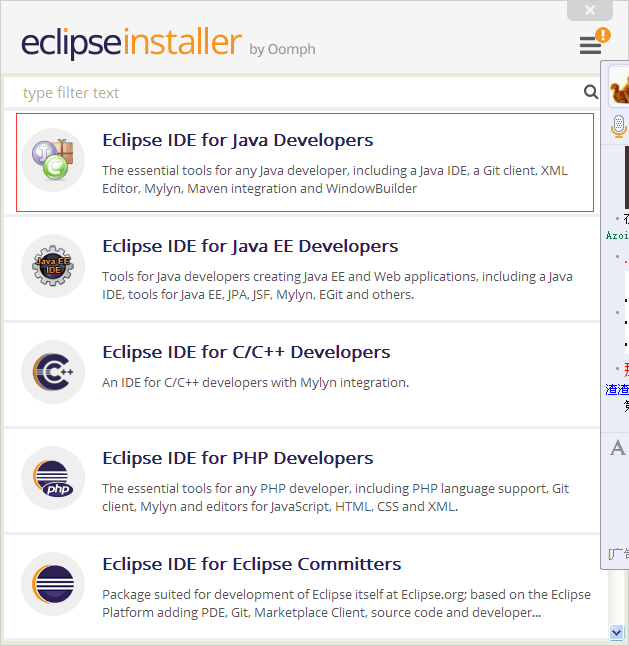Screen dimensions: 629x646
Task: Click the Eclipse Committers package icon
Action: [x=53, y=584]
